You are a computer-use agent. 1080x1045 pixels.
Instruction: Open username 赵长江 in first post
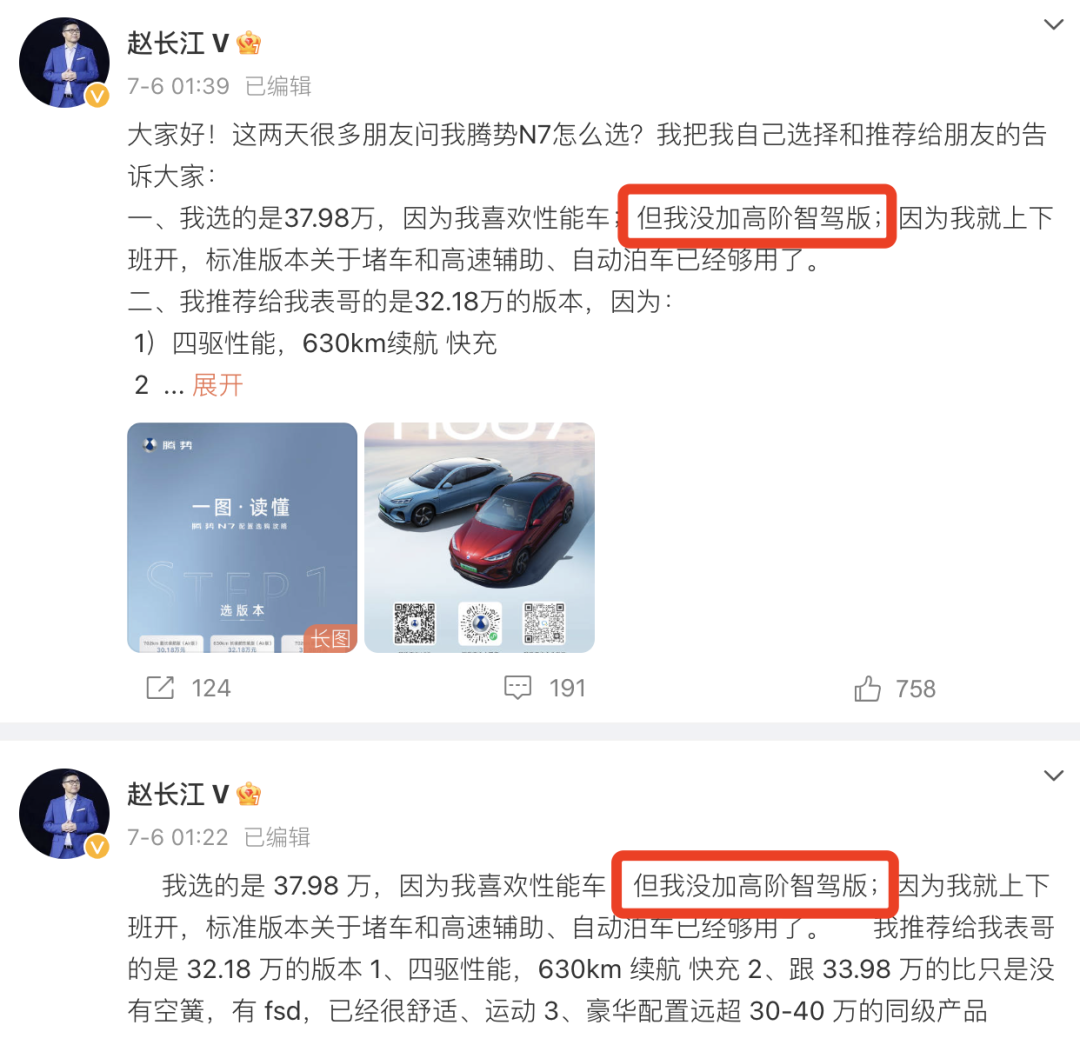[166, 43]
